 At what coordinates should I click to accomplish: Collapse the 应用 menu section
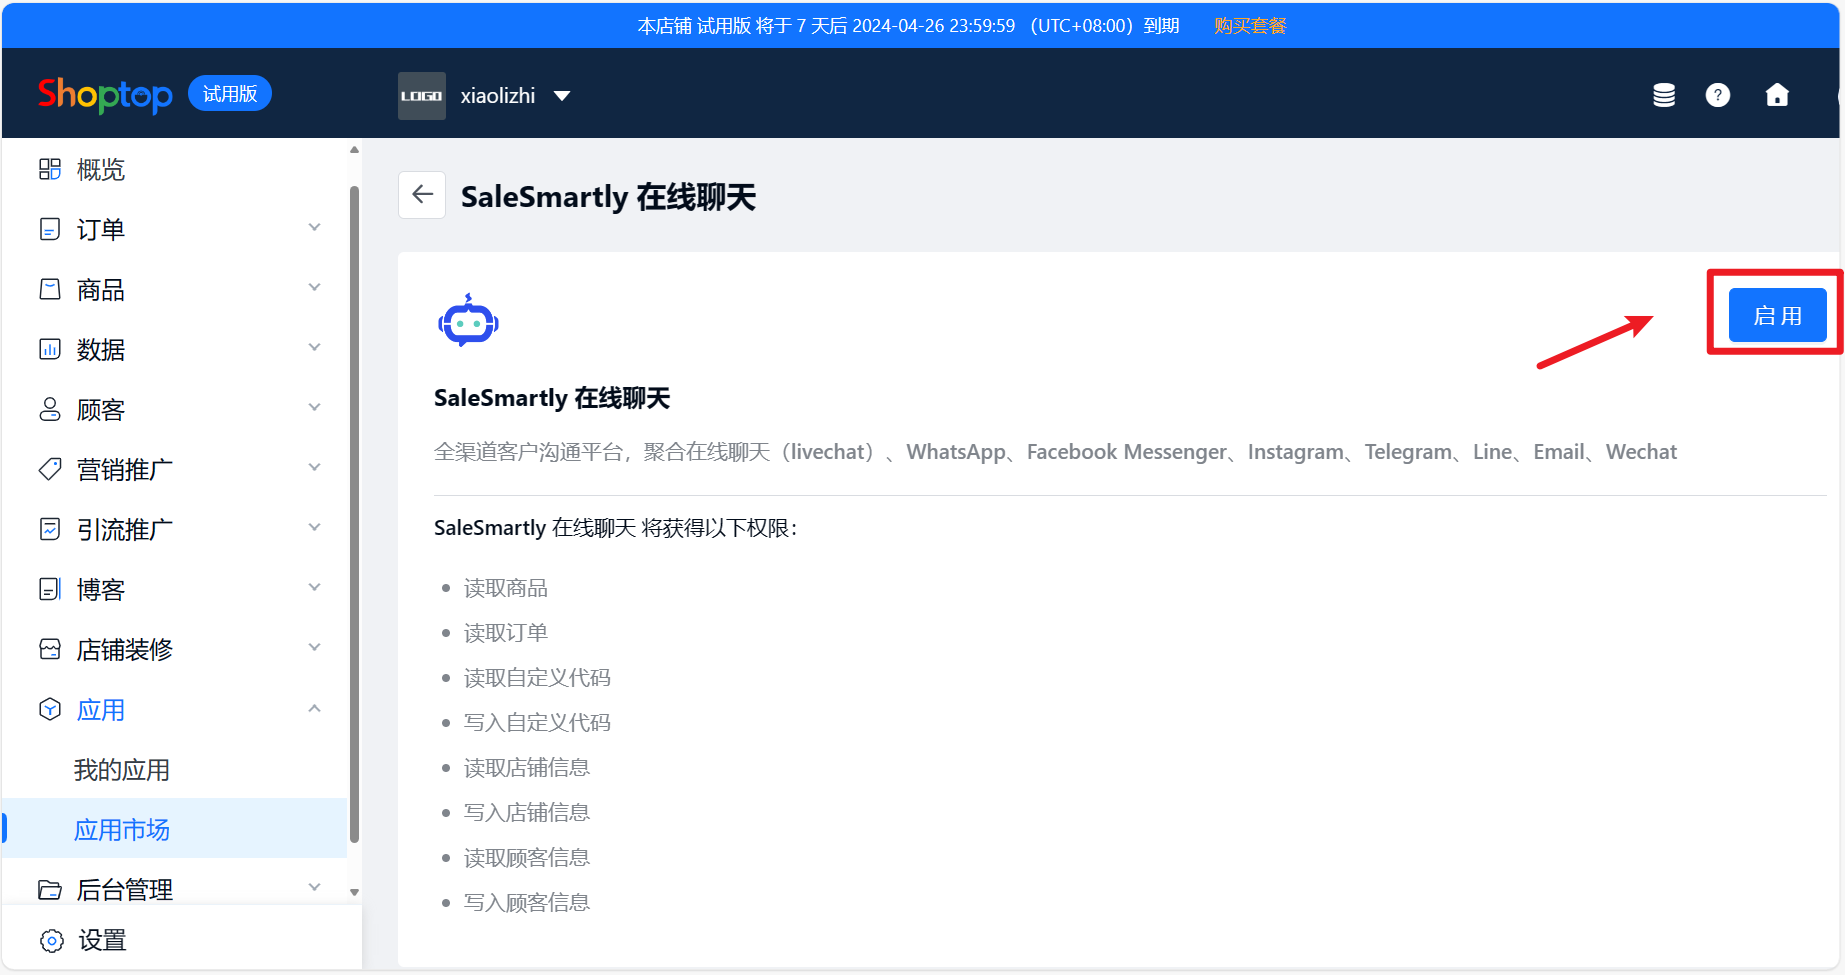point(314,709)
